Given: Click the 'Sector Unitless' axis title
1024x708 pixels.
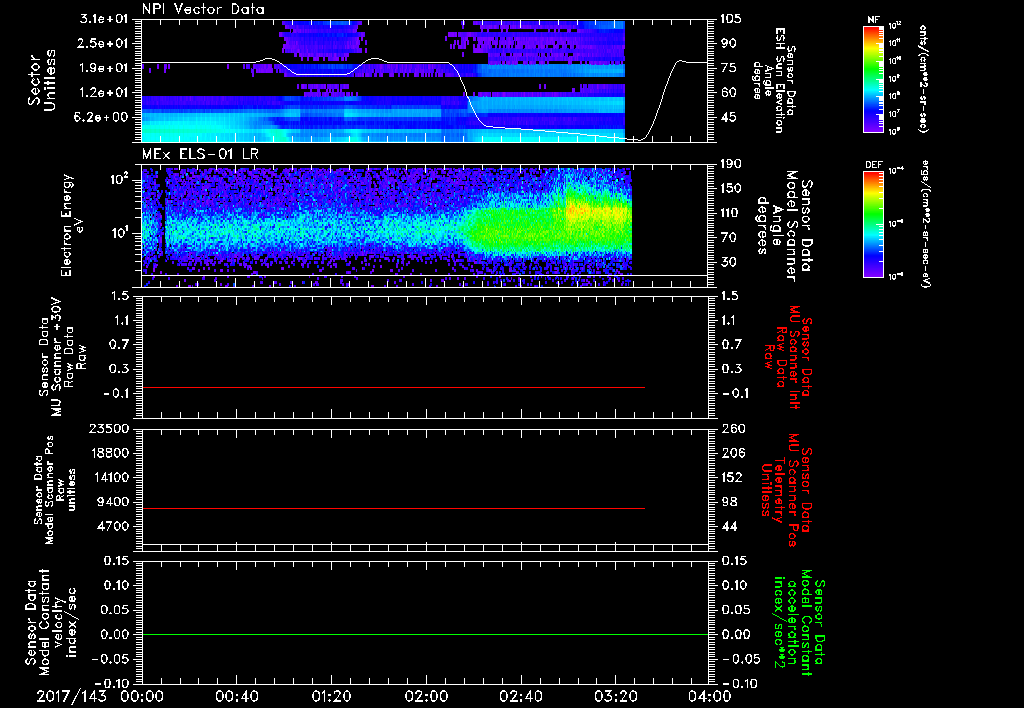Looking at the screenshot, I should click(x=42, y=80).
